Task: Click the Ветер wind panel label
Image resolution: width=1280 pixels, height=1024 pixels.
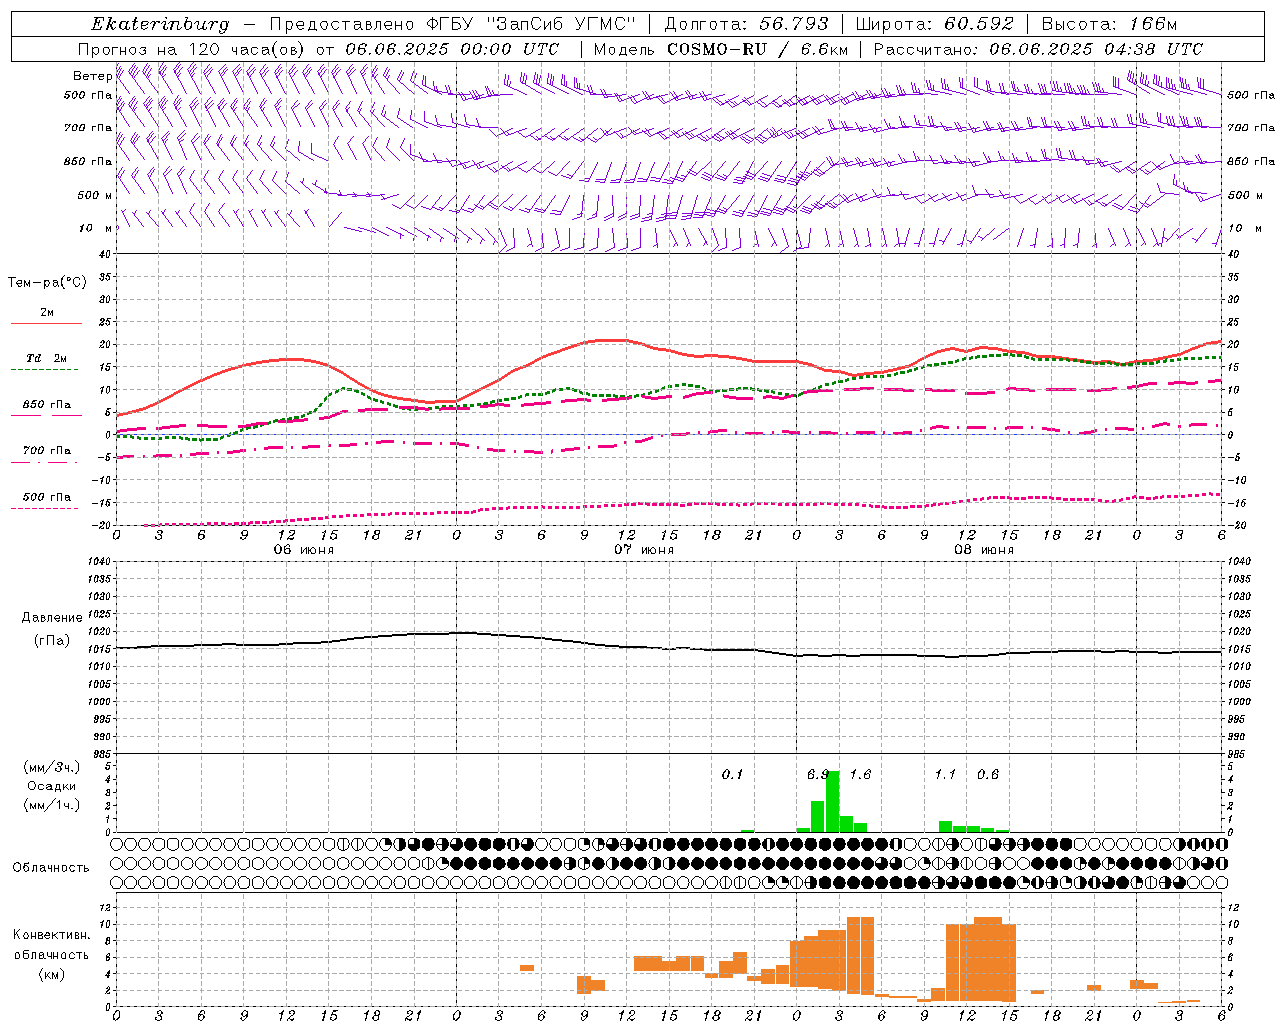Action: pyautogui.click(x=92, y=76)
